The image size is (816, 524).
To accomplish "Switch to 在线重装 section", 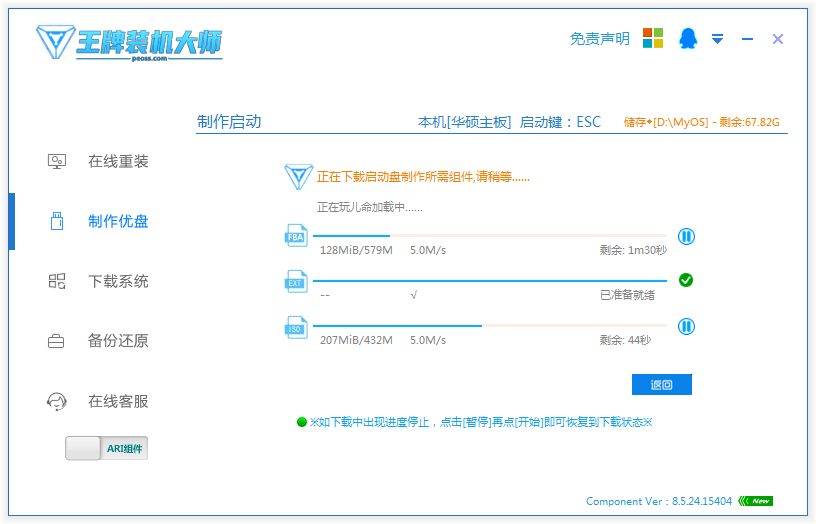I will click(118, 161).
